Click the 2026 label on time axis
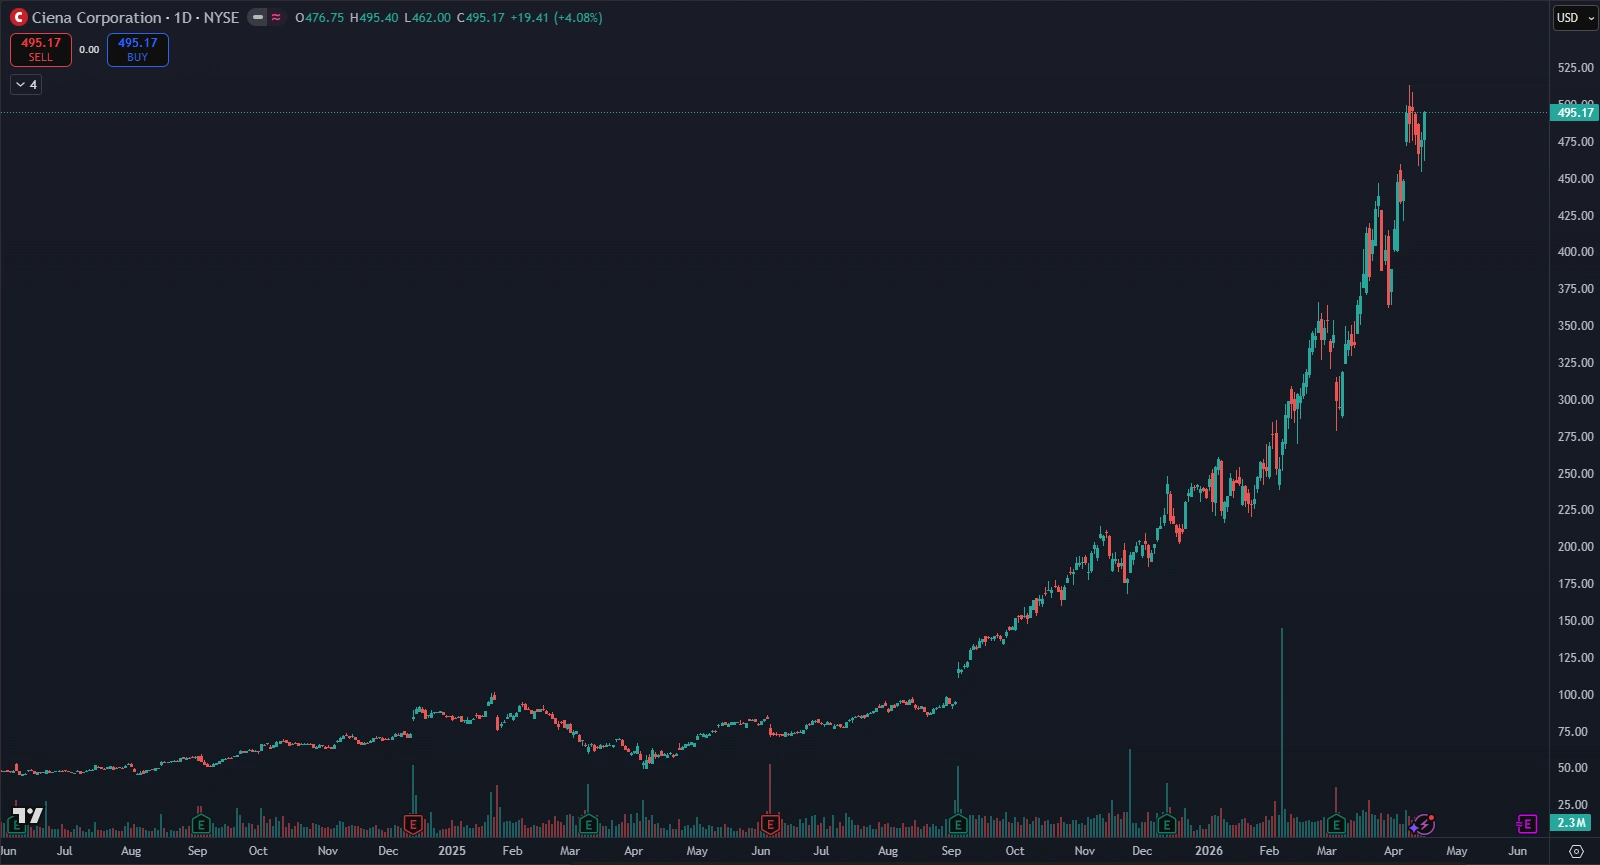The height and width of the screenshot is (865, 1600). [1209, 851]
